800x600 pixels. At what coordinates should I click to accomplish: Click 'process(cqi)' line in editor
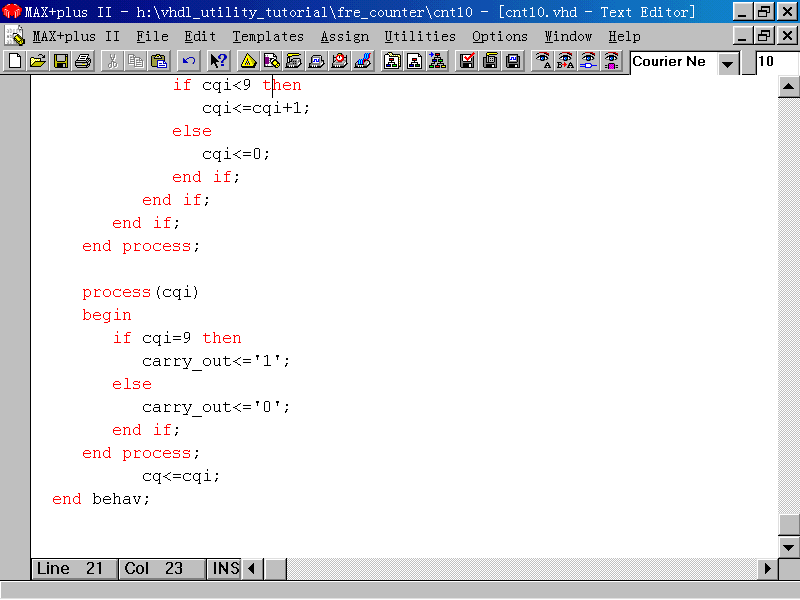[x=140, y=292]
